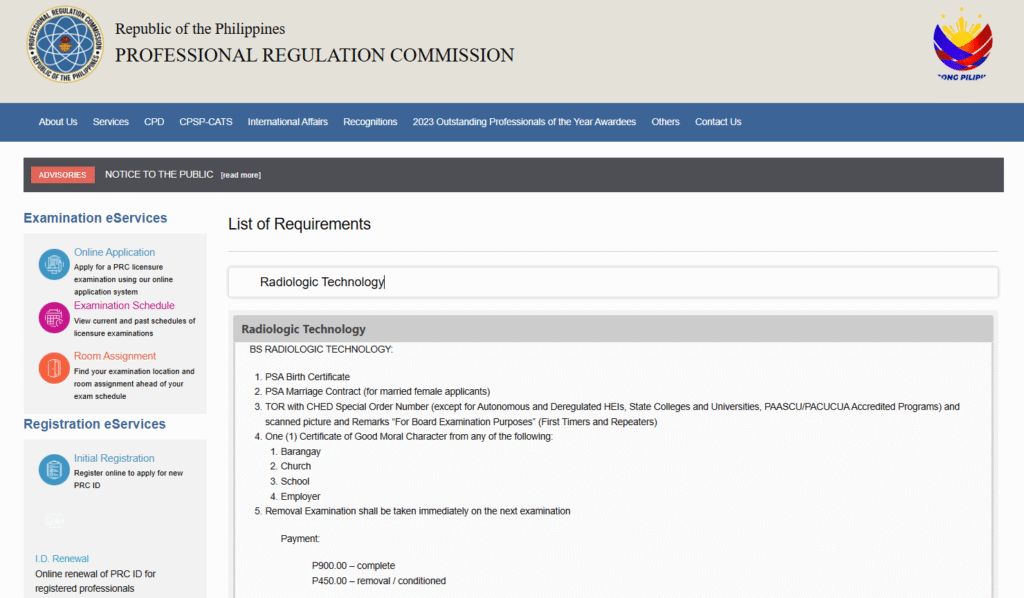1024x598 pixels.
Task: Open the CPD menu
Action: click(x=153, y=121)
